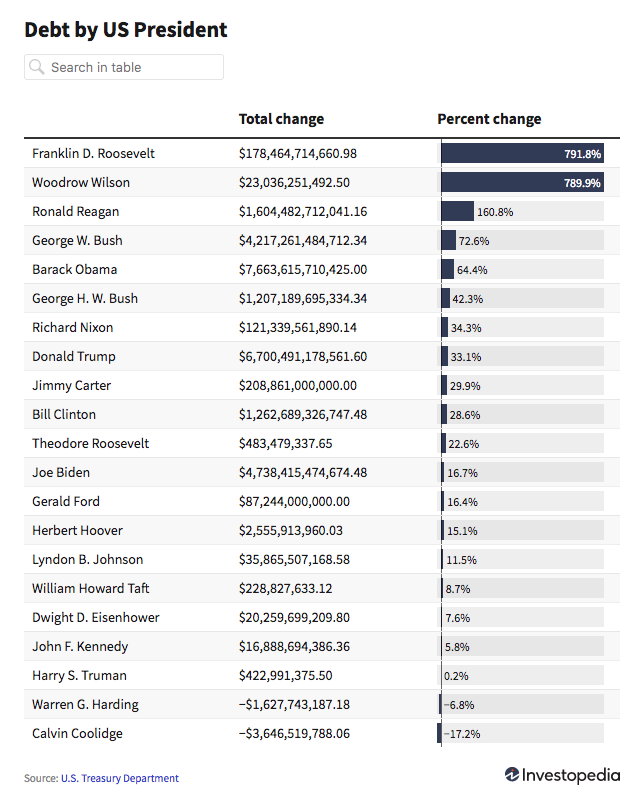Select the Donald Trump row name
The width and height of the screenshot is (643, 800).
coord(73,357)
